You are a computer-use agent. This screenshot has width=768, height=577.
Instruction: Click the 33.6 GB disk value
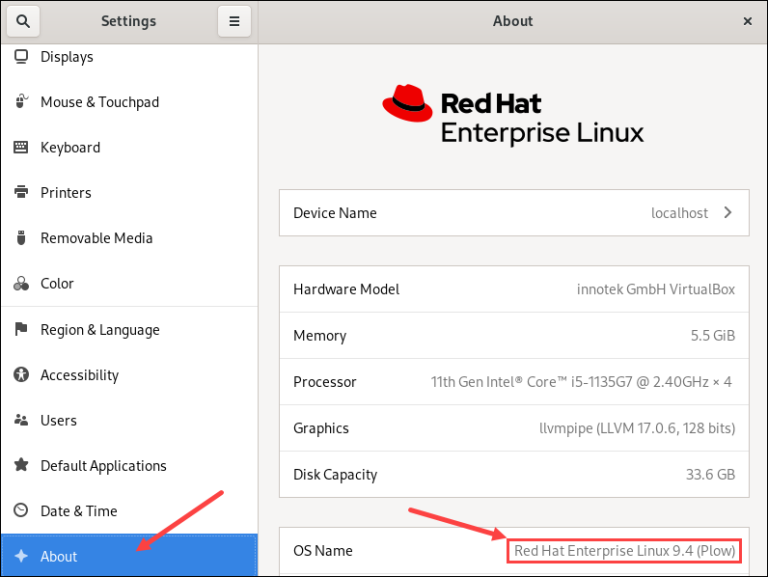pos(710,475)
